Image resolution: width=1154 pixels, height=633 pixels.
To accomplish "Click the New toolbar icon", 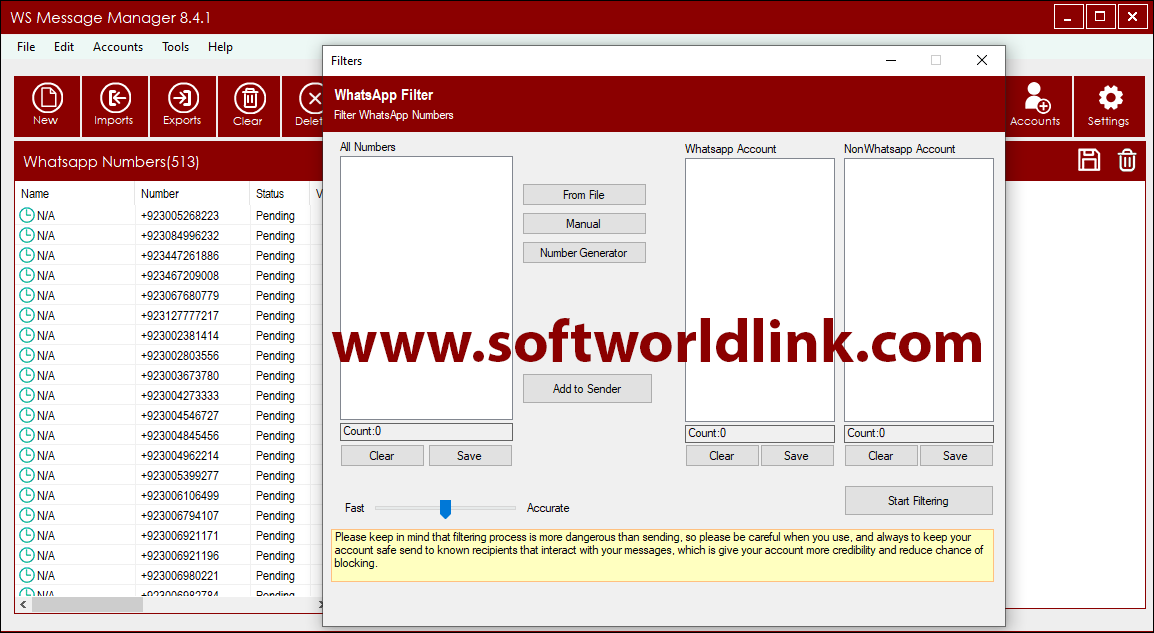I will coord(47,106).
